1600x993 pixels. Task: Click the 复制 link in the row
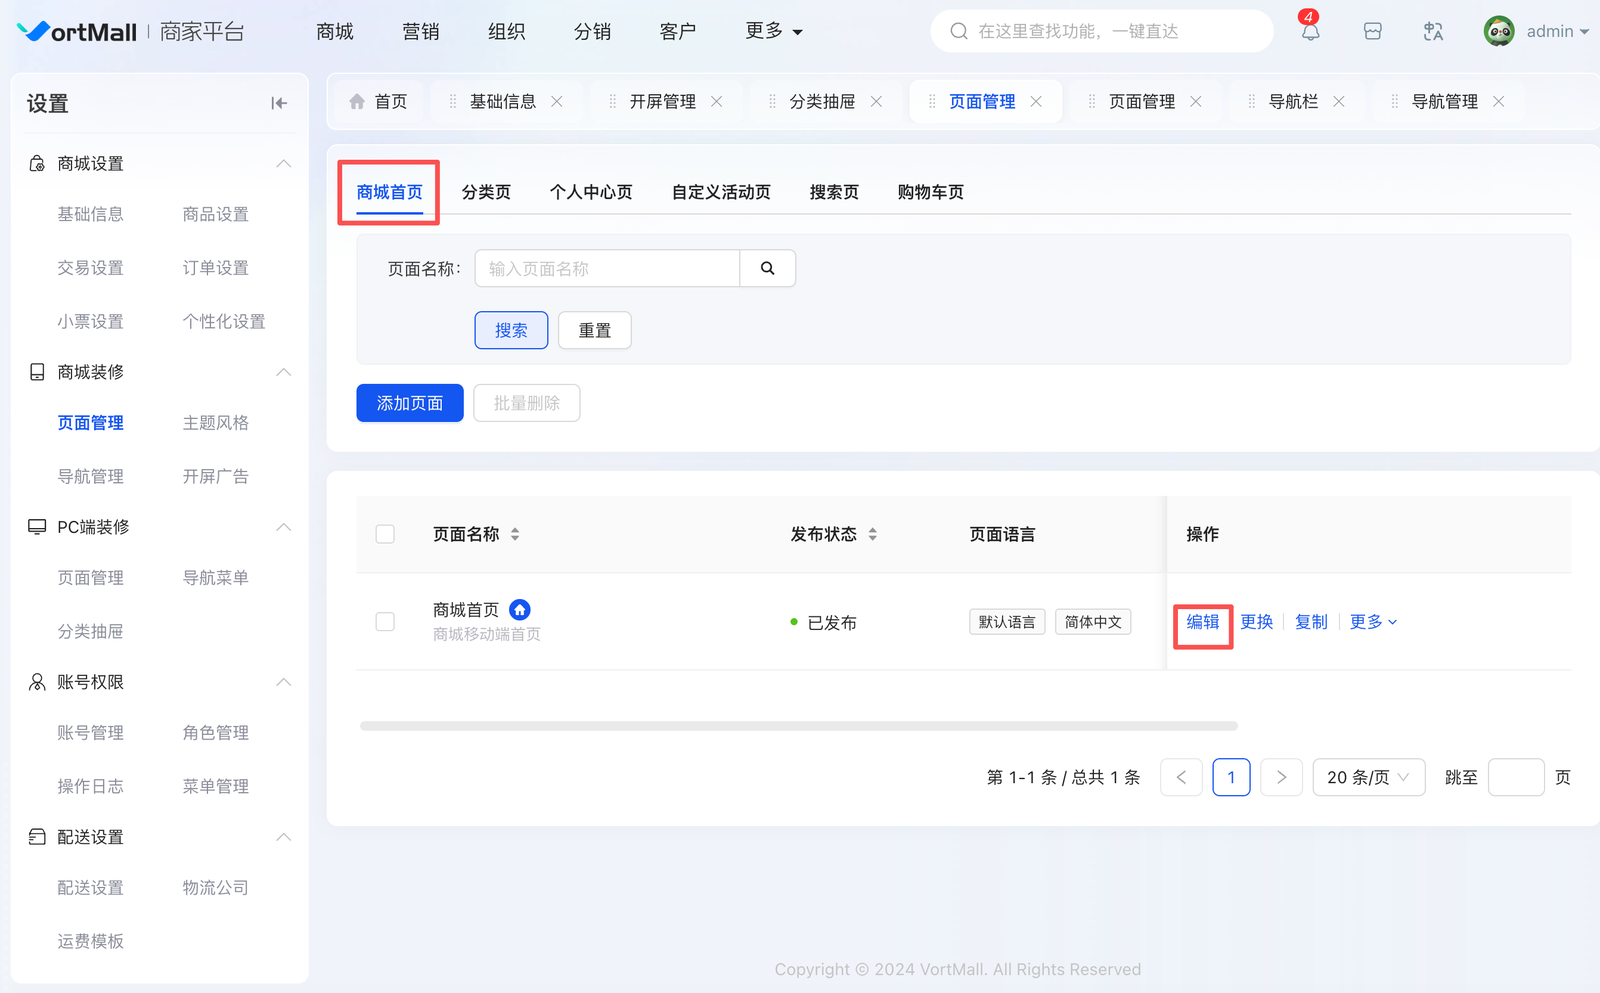coord(1311,622)
